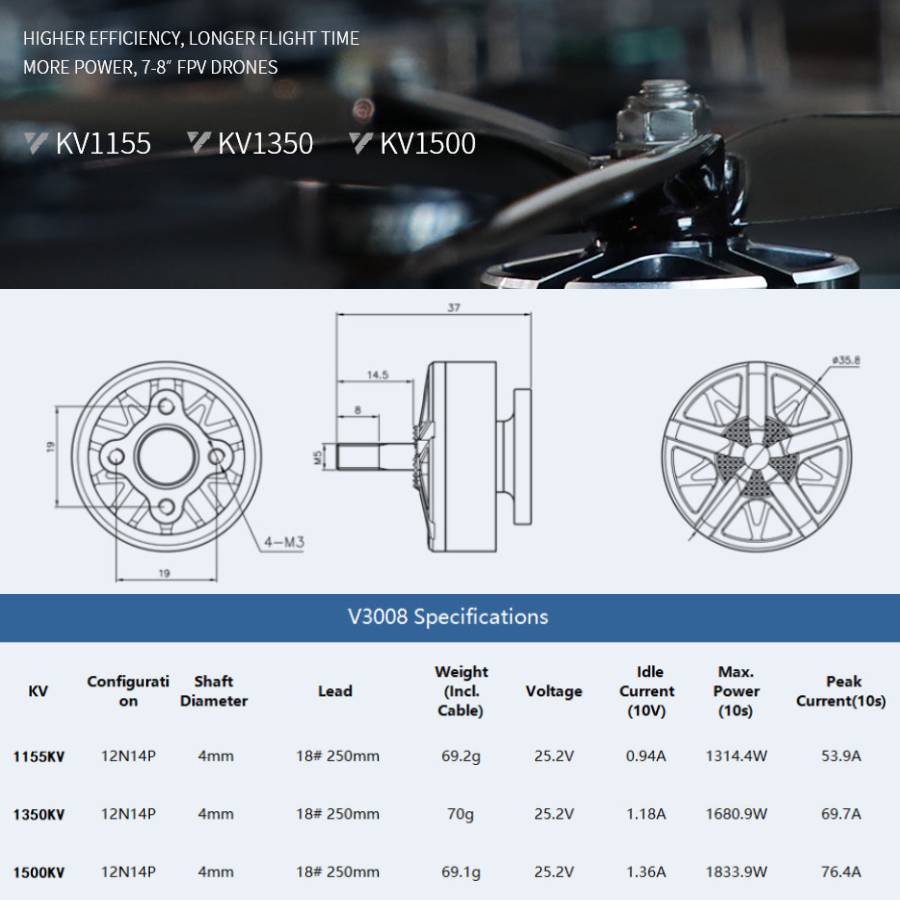Click the V3008 Specifications header bar
The image size is (900, 900).
coord(449,616)
